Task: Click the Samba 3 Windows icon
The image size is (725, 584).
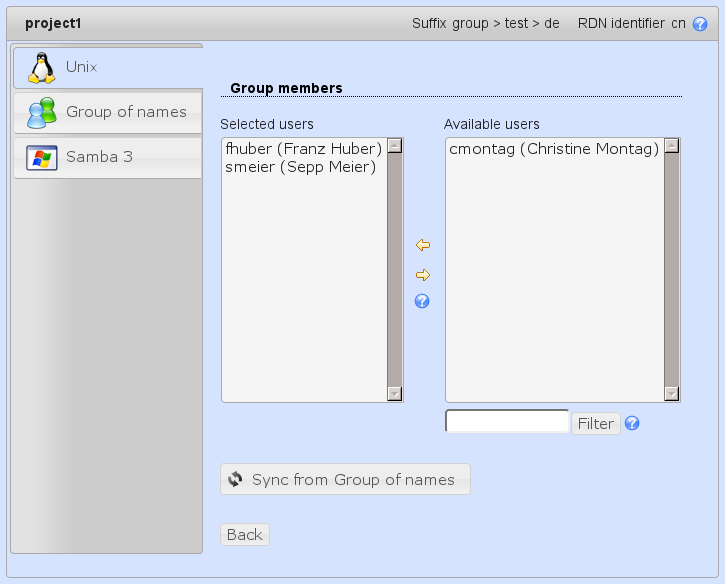Action: point(41,157)
